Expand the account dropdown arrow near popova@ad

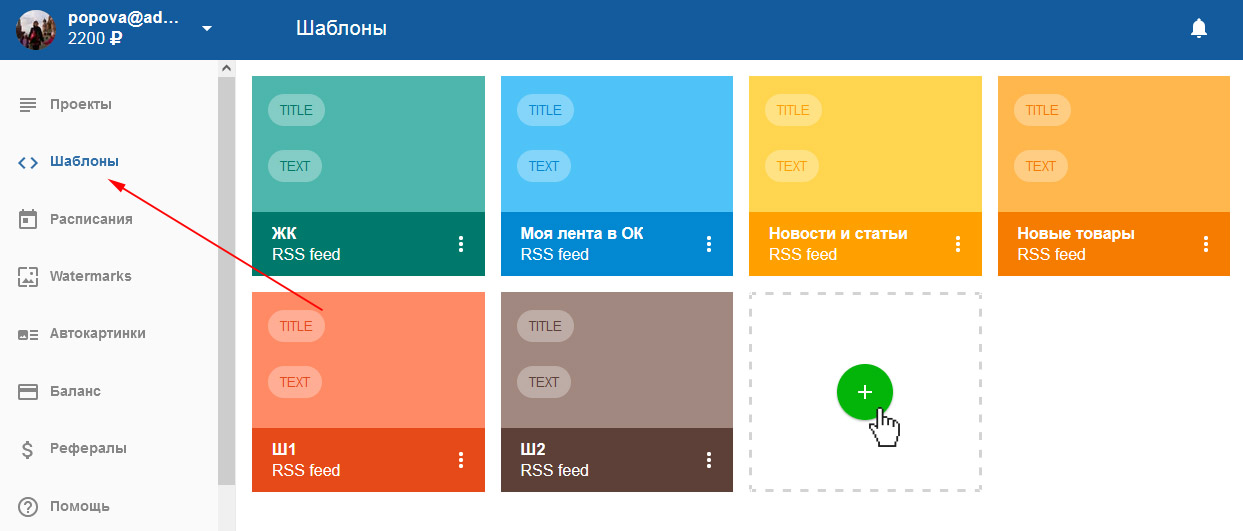coord(207,28)
